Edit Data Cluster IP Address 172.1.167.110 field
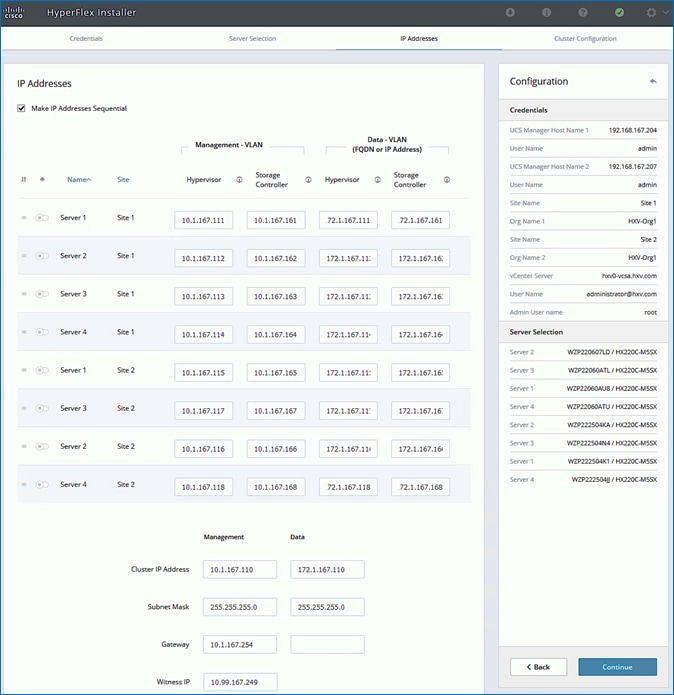This screenshot has width=674, height=695. [327, 570]
